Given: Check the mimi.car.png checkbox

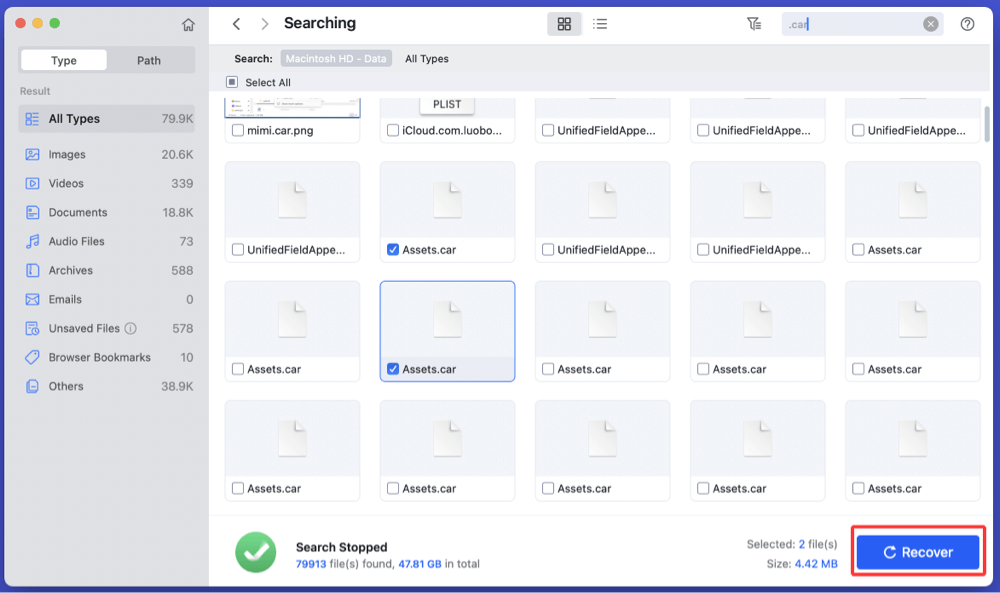Looking at the screenshot, I should [237, 129].
